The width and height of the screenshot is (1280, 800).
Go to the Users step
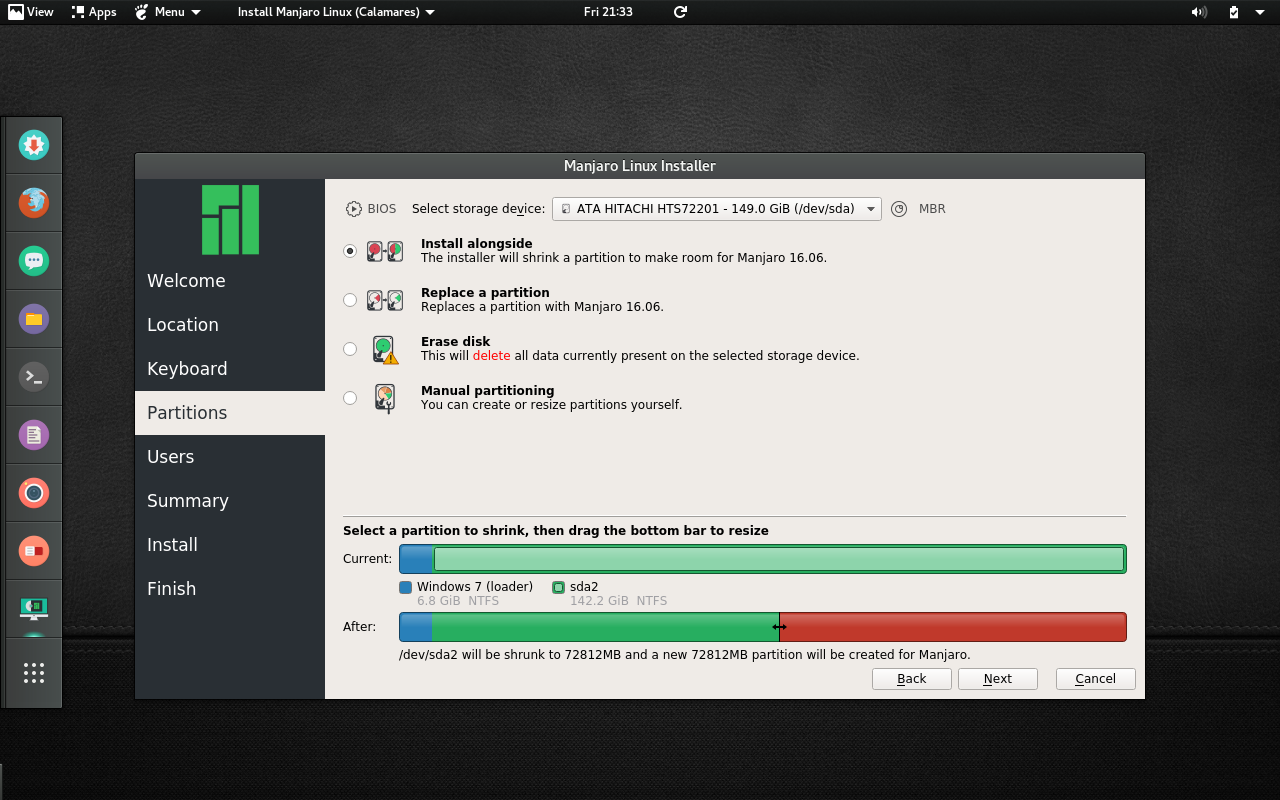point(230,457)
